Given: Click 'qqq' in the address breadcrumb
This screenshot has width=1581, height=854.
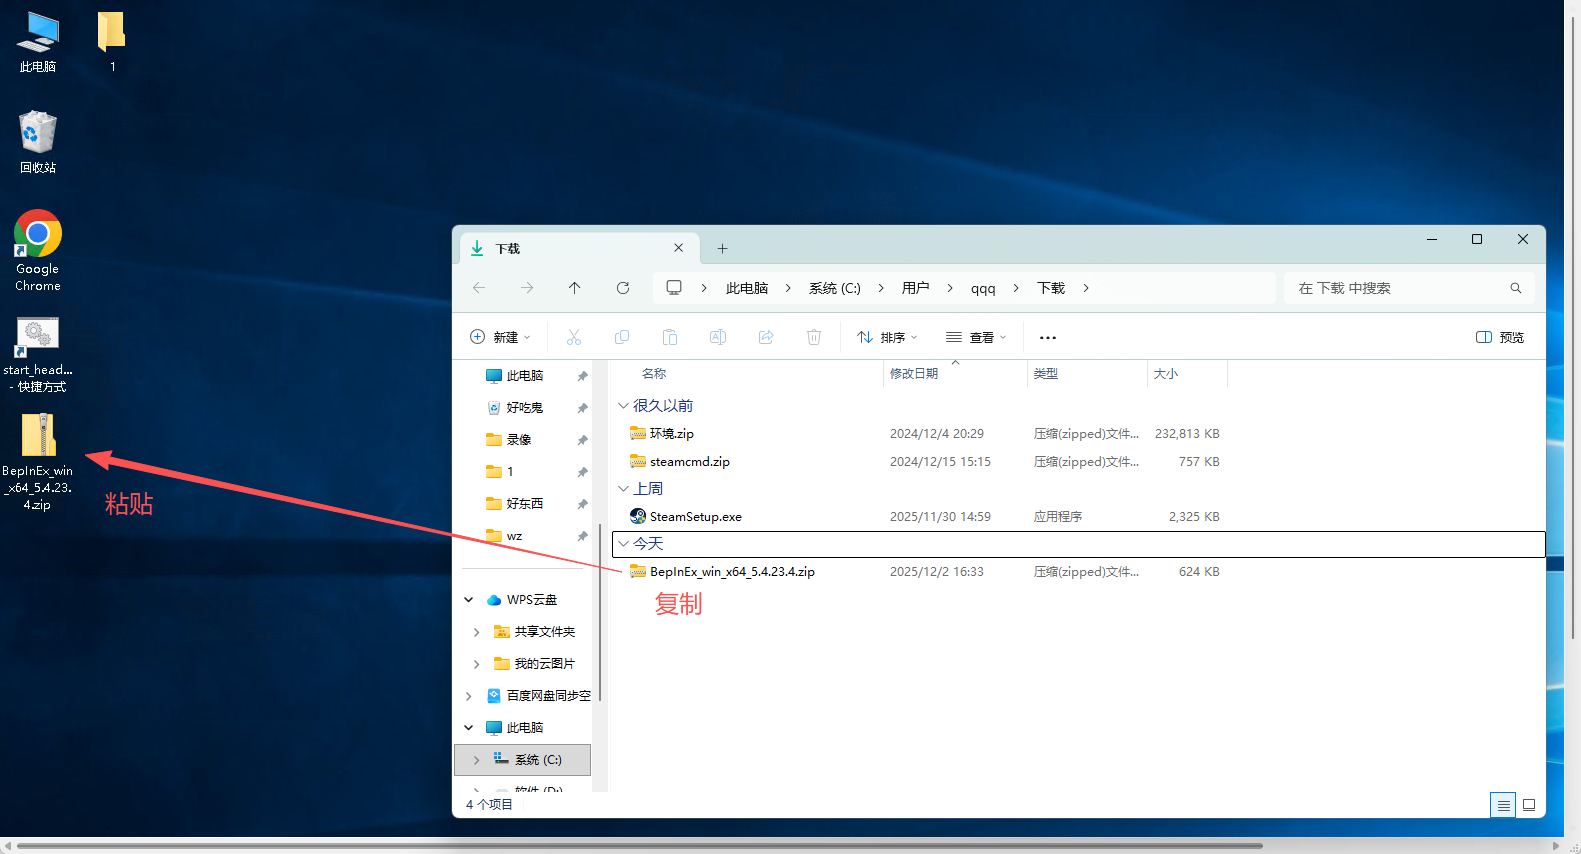Looking at the screenshot, I should (x=983, y=288).
